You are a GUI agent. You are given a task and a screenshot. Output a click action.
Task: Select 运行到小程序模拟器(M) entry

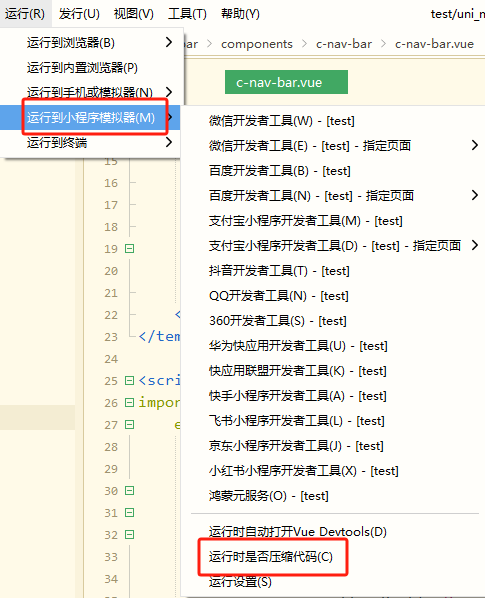coord(90,117)
